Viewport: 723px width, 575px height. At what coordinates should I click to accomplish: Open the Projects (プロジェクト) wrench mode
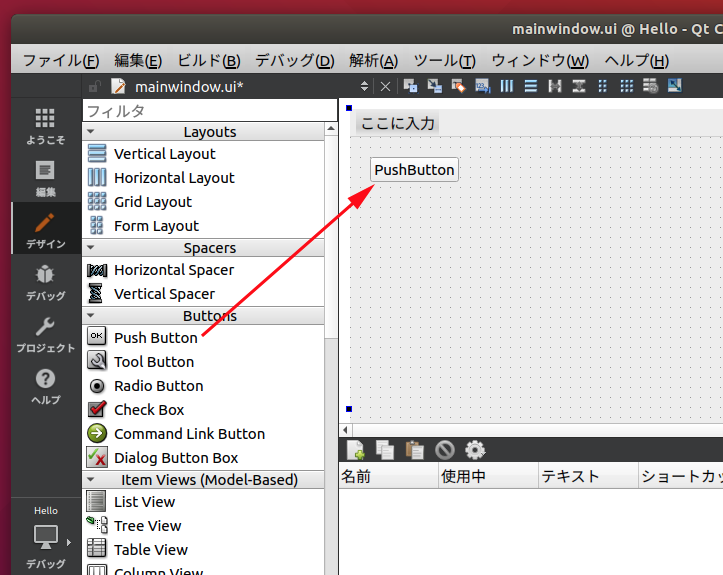45,333
